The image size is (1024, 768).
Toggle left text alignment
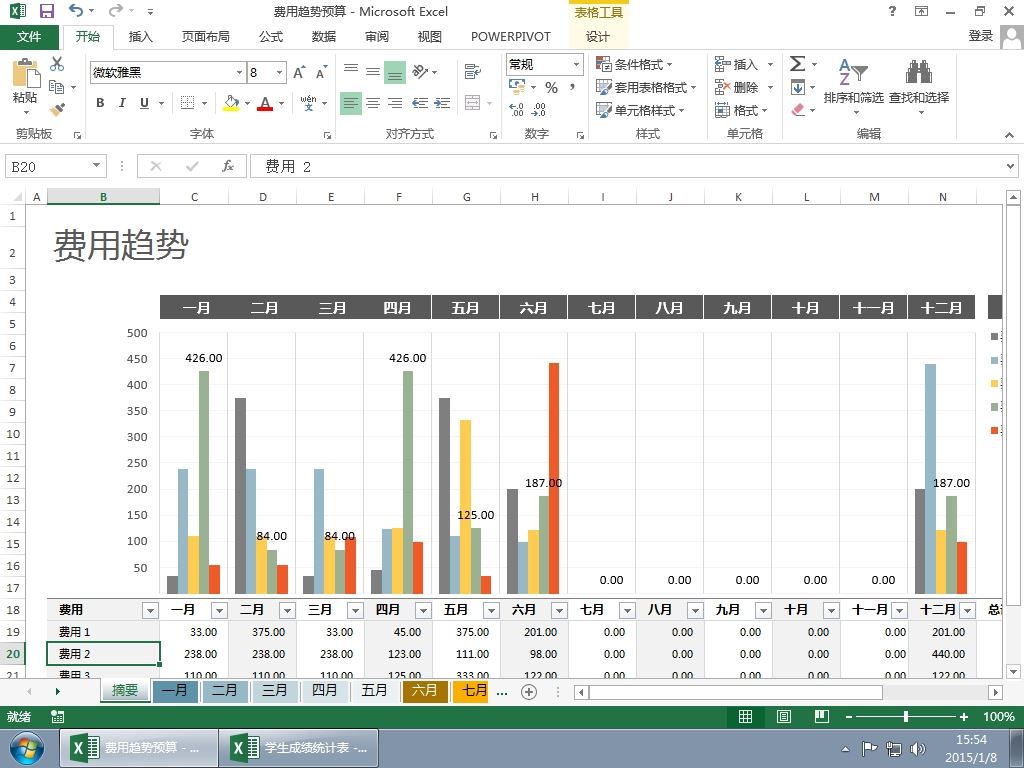[x=351, y=103]
